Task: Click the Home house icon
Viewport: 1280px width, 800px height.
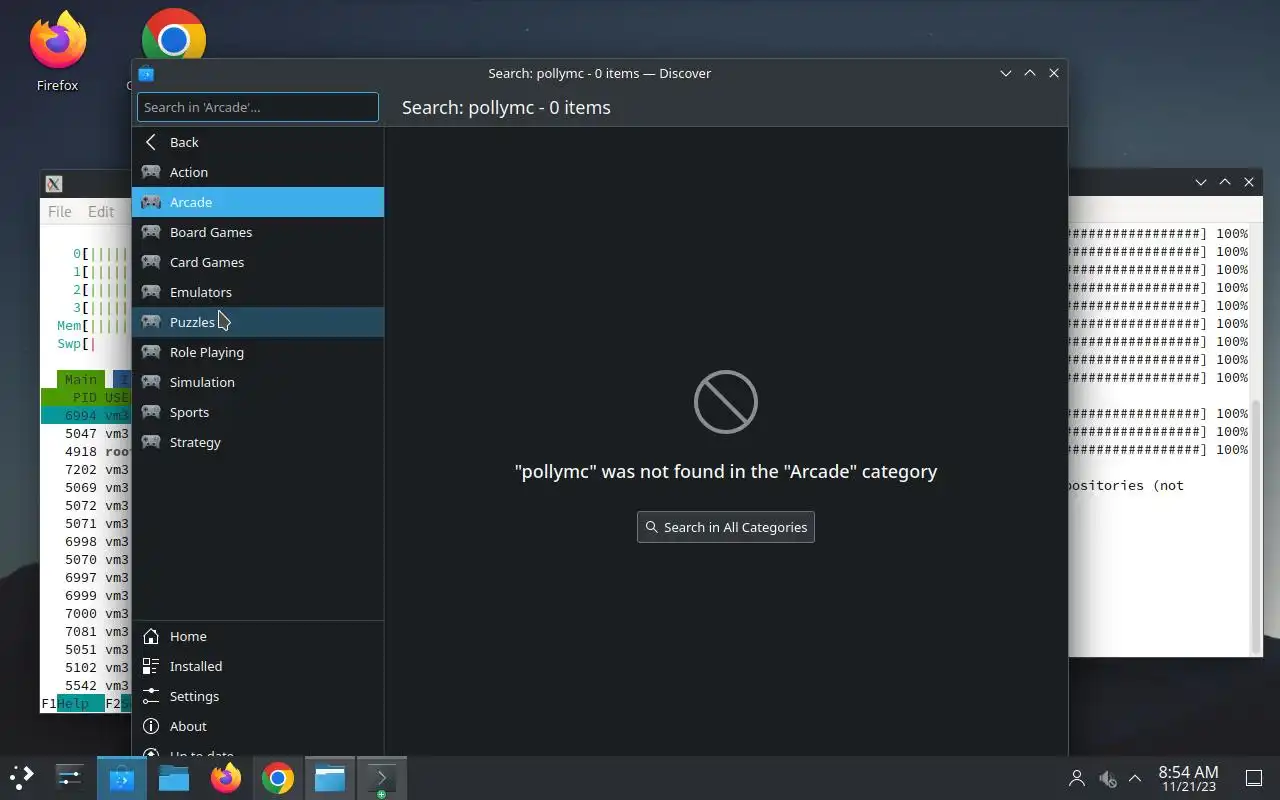Action: [151, 636]
